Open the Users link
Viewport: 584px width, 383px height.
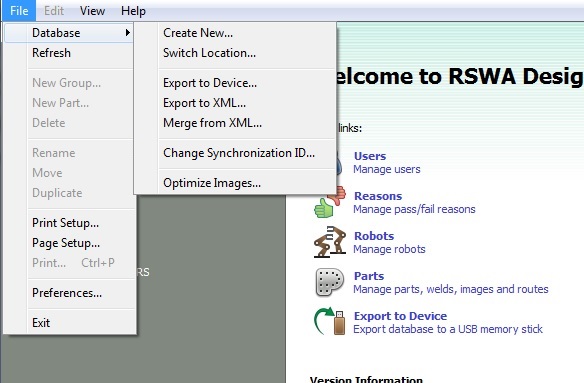(370, 156)
